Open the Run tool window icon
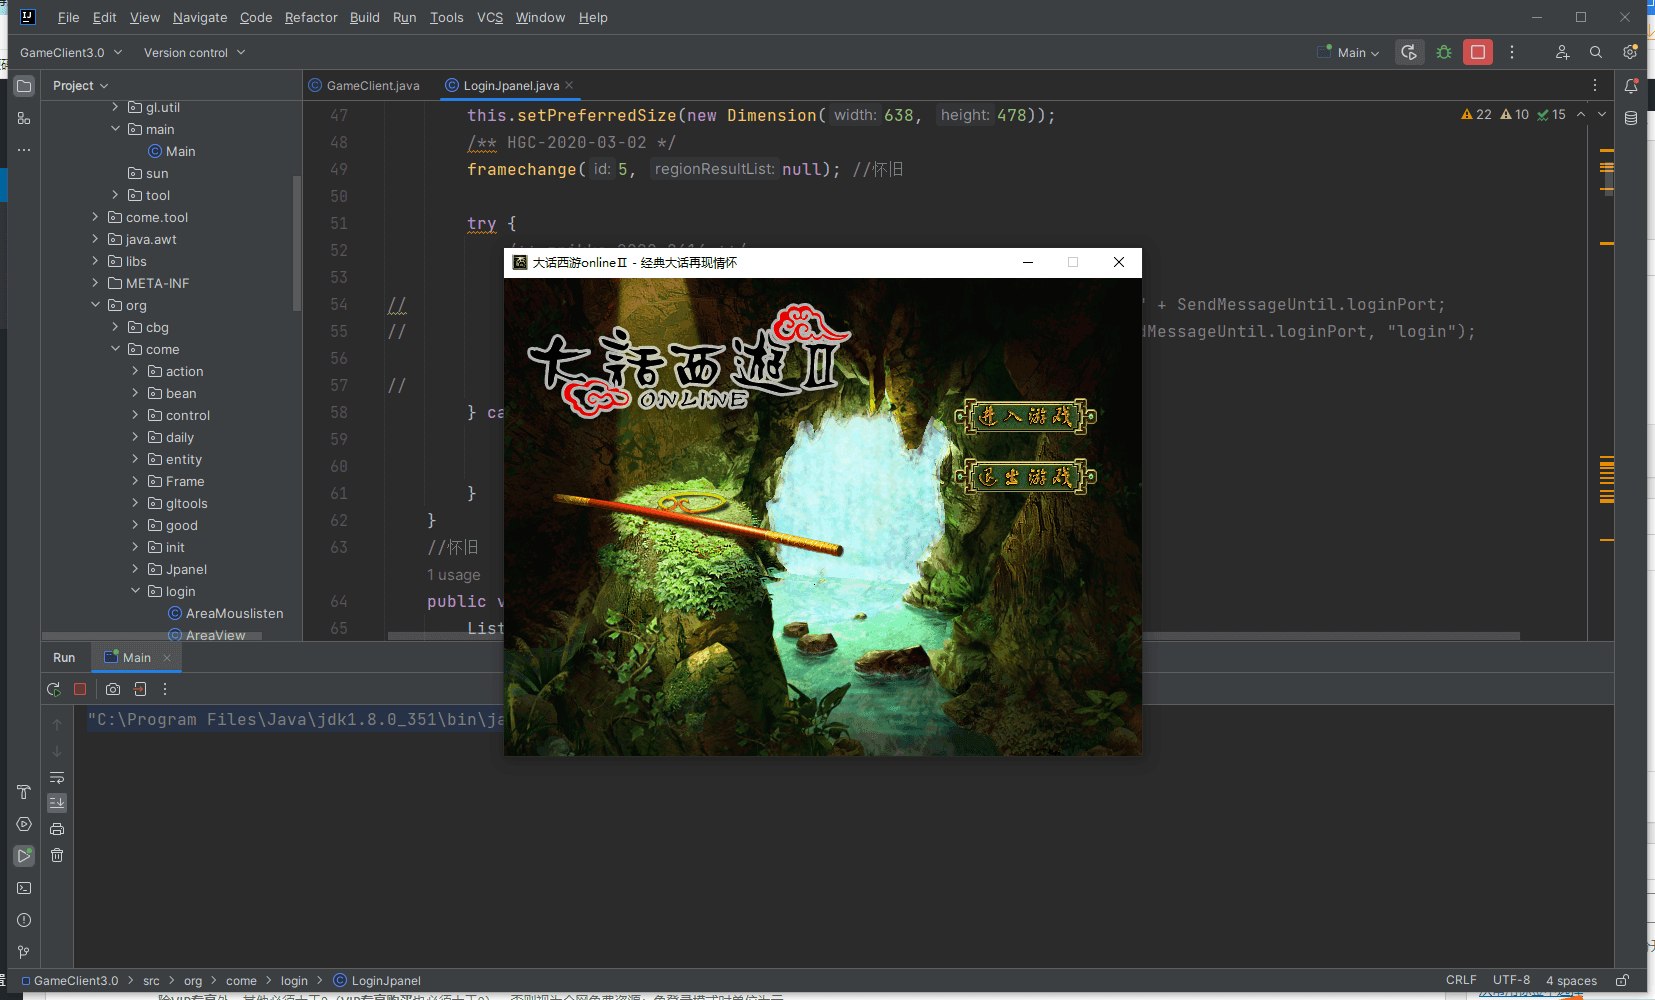Image resolution: width=1655 pixels, height=1000 pixels. click(x=24, y=856)
